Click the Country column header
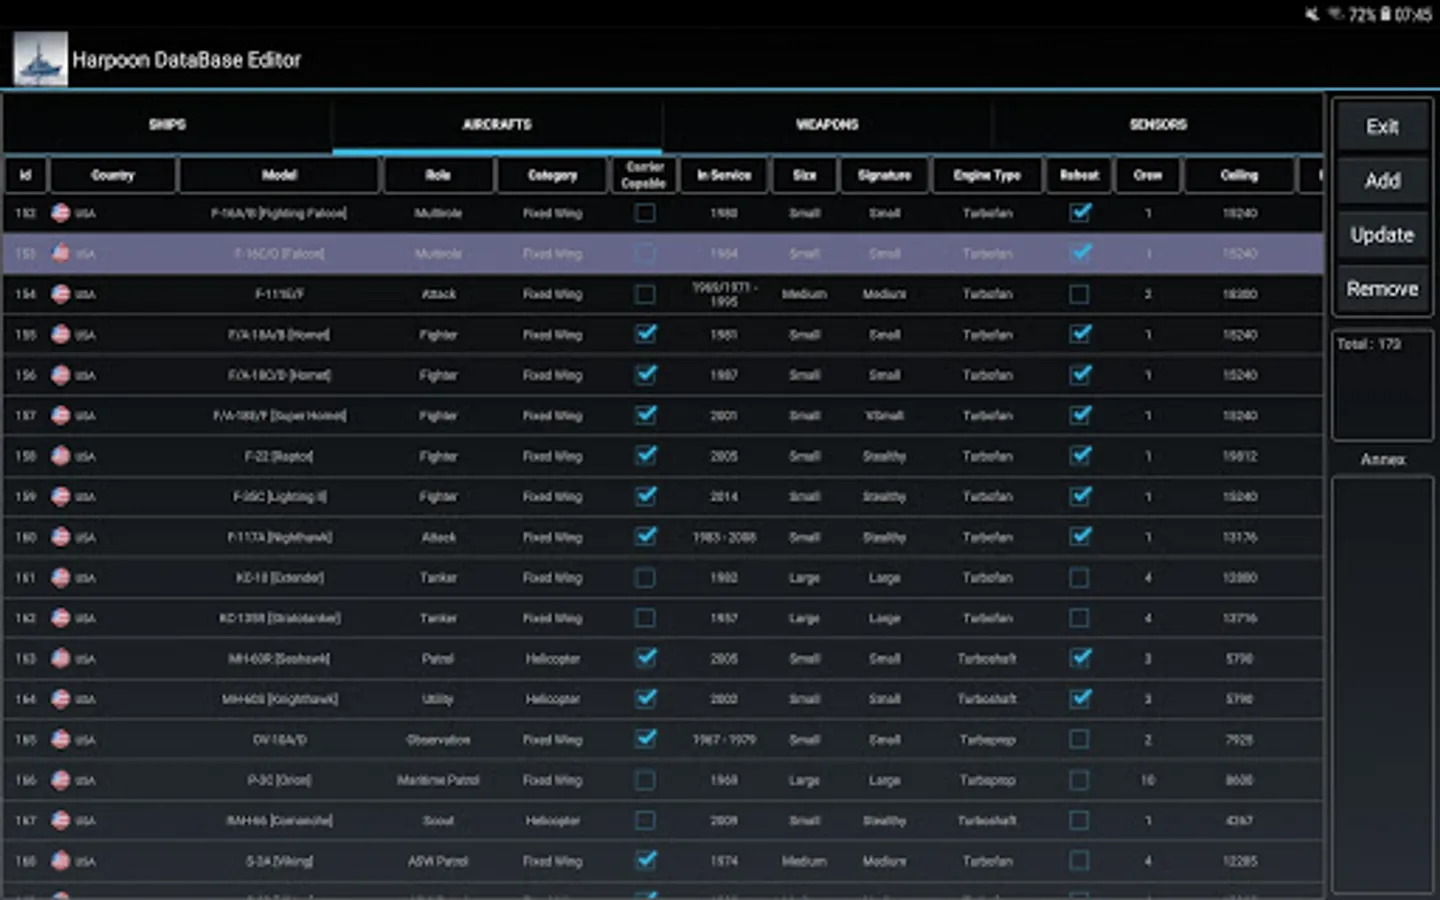 pos(113,175)
